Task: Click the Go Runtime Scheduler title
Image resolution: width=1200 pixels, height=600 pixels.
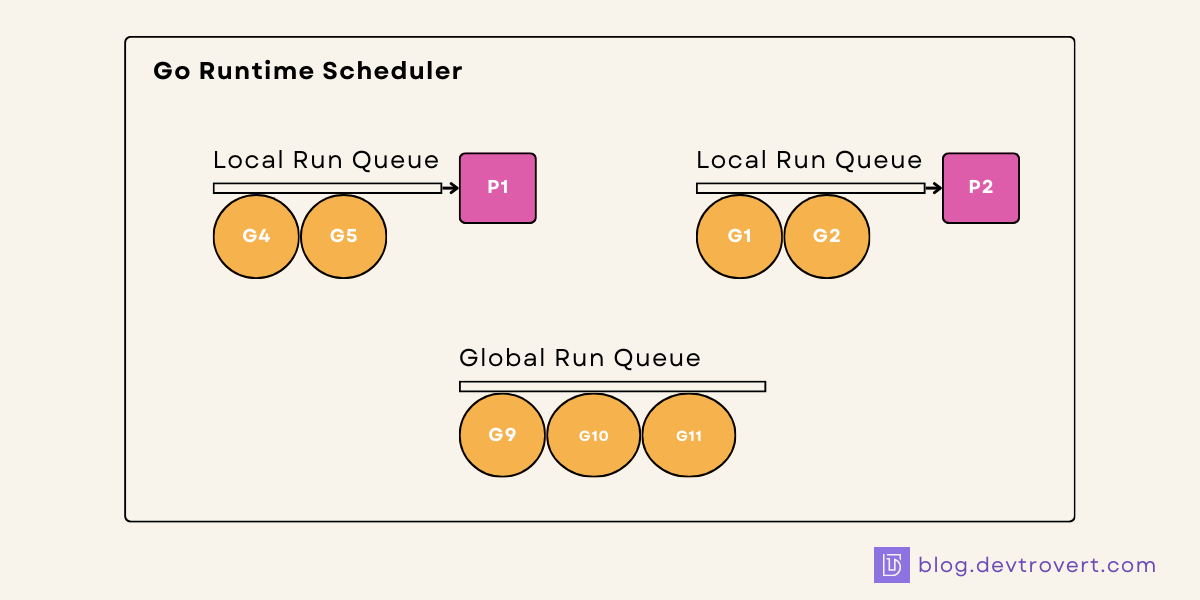Action: 307,71
